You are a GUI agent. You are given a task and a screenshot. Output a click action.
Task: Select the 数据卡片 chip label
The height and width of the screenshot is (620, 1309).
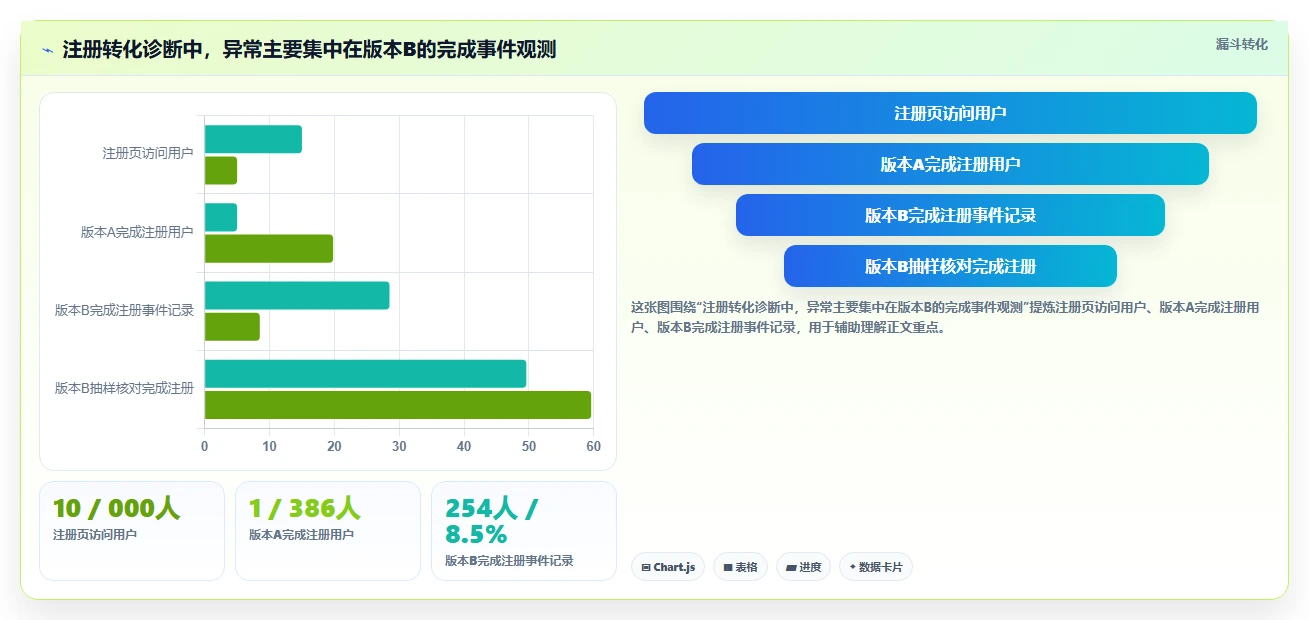pos(881,568)
